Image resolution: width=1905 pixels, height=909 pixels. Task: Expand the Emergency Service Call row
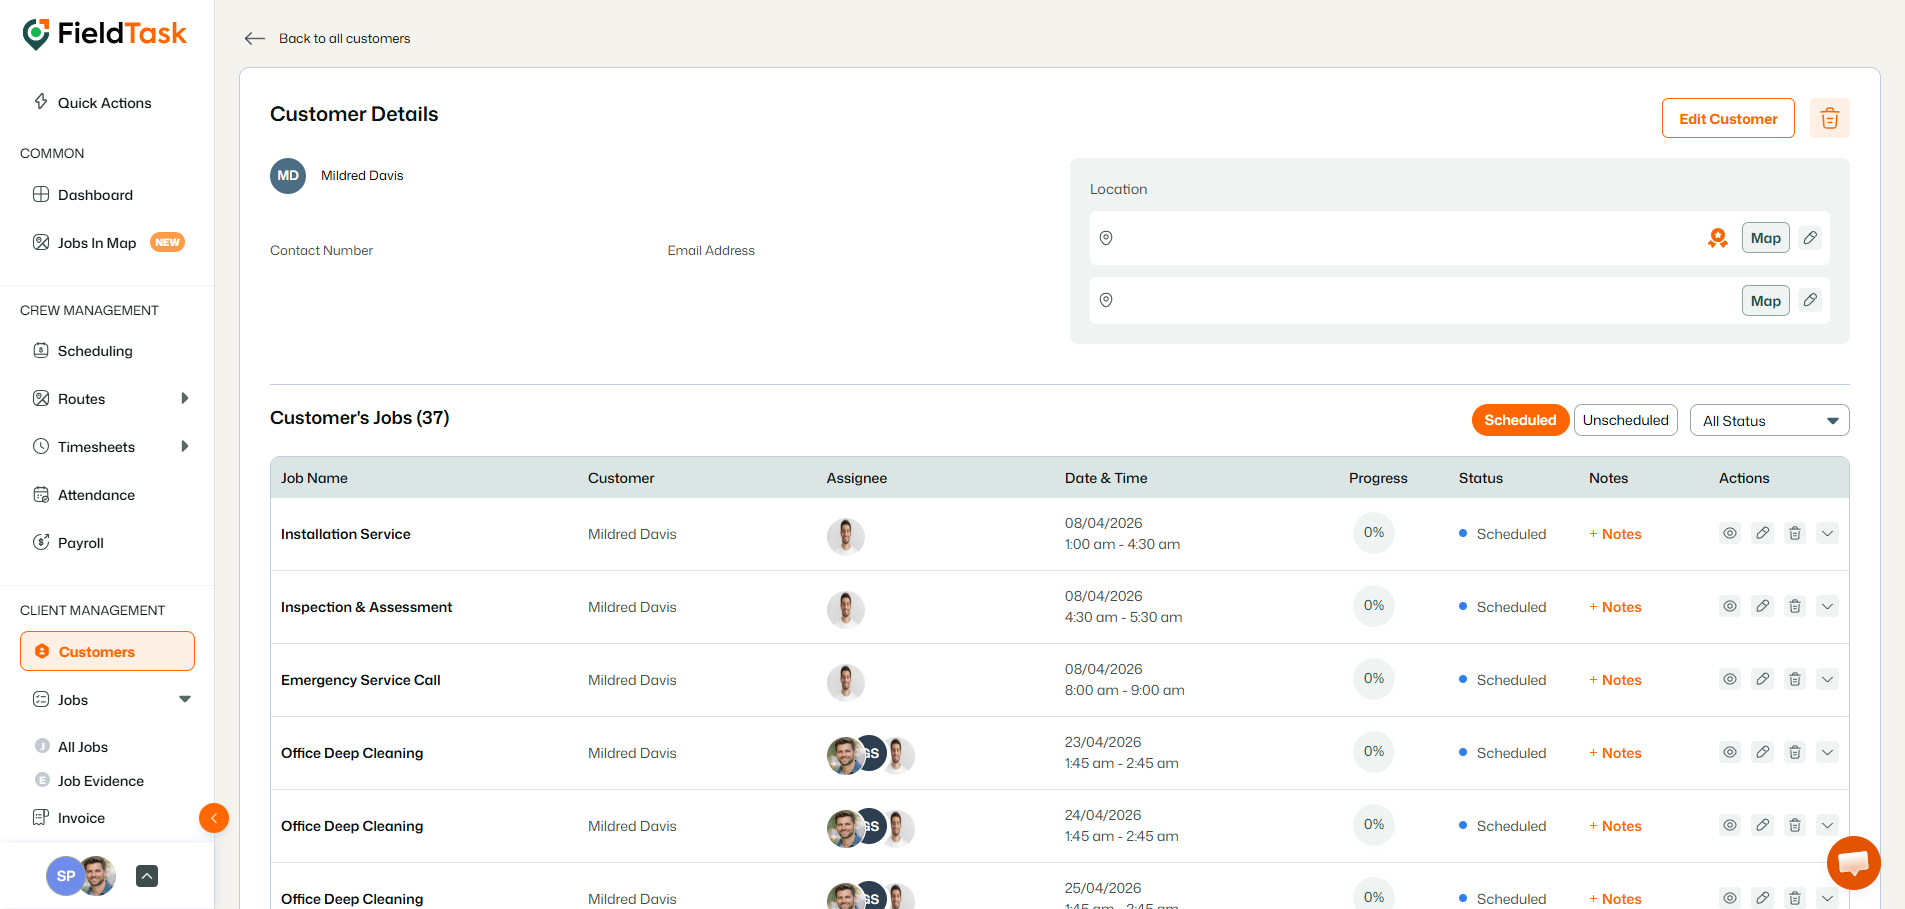[x=1827, y=679]
